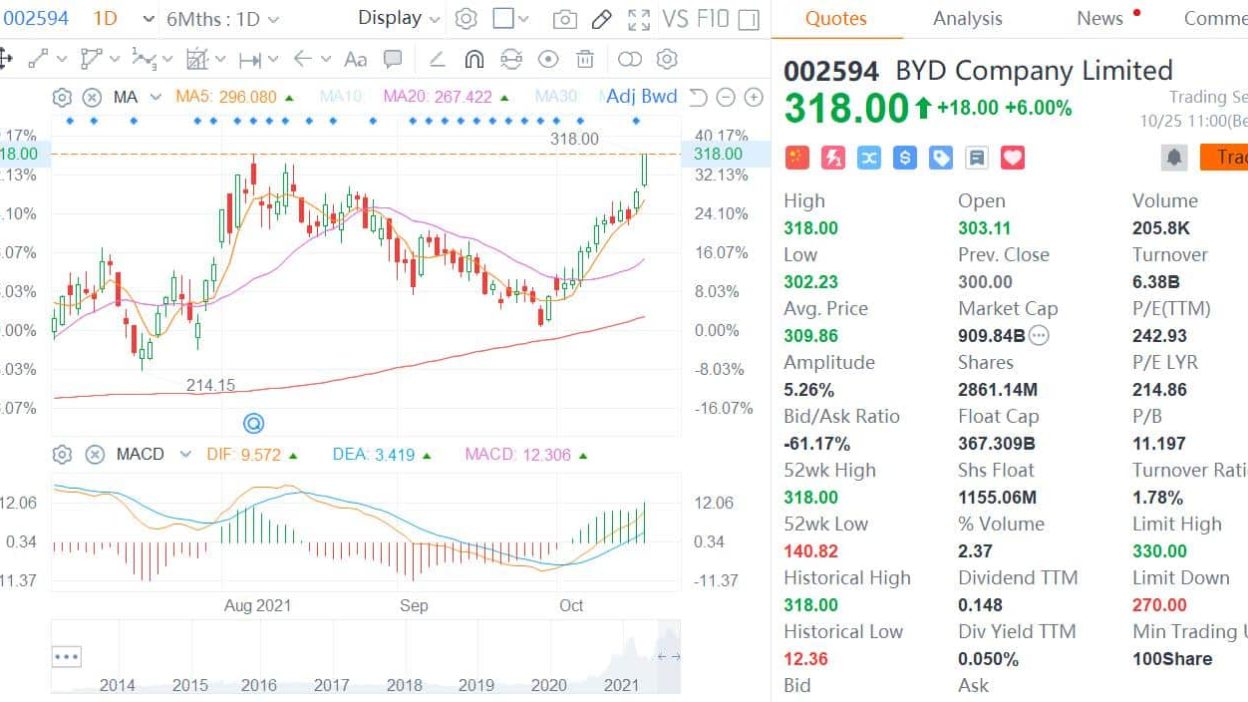The image size is (1248, 702).
Task: Remove the MA indicator
Action: click(92, 97)
